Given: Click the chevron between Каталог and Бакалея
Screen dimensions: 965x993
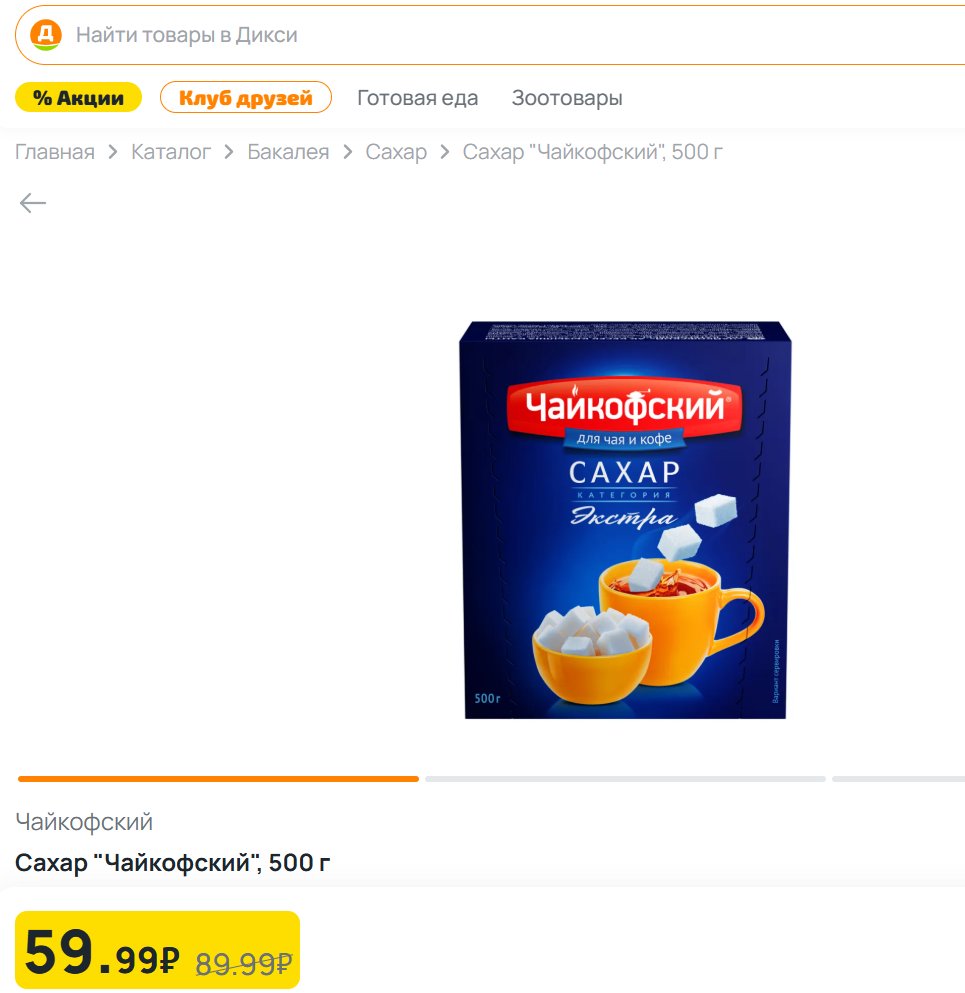Looking at the screenshot, I should [229, 152].
